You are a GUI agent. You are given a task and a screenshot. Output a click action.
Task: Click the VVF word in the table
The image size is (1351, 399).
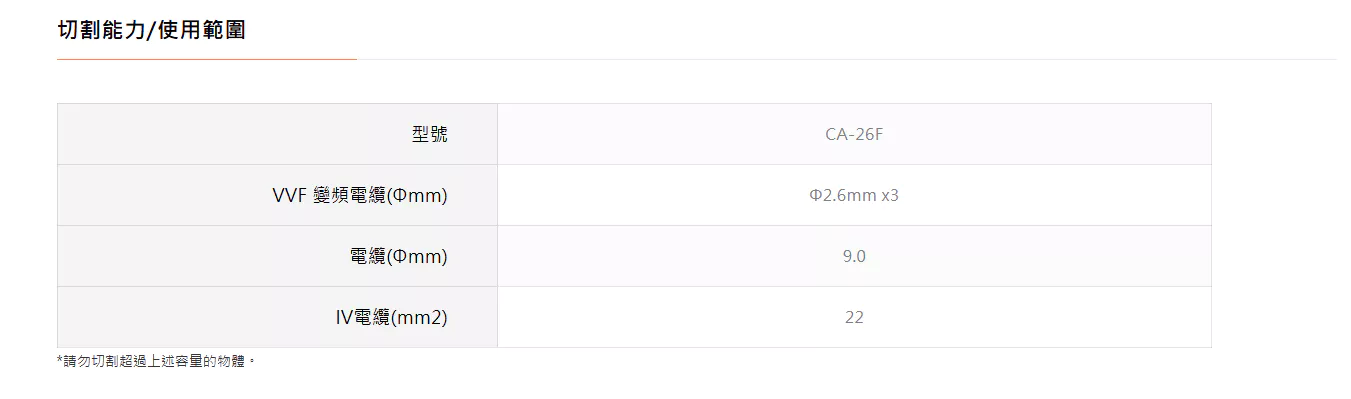coord(290,196)
